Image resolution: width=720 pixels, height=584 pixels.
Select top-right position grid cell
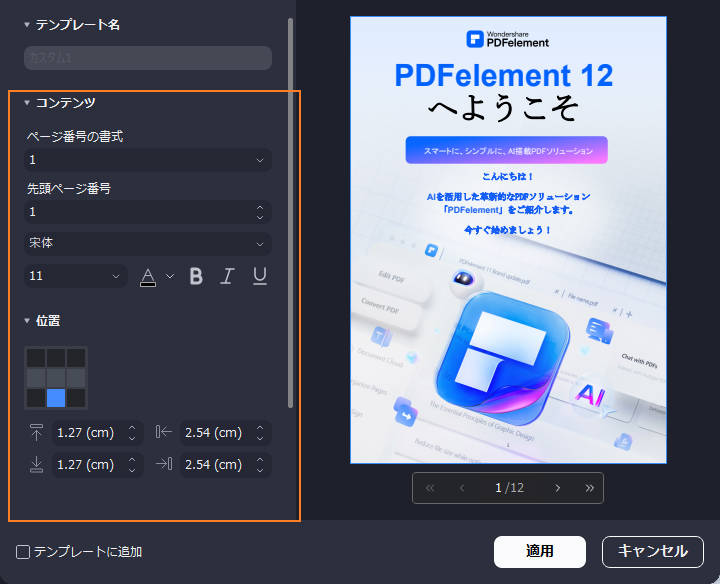76,358
